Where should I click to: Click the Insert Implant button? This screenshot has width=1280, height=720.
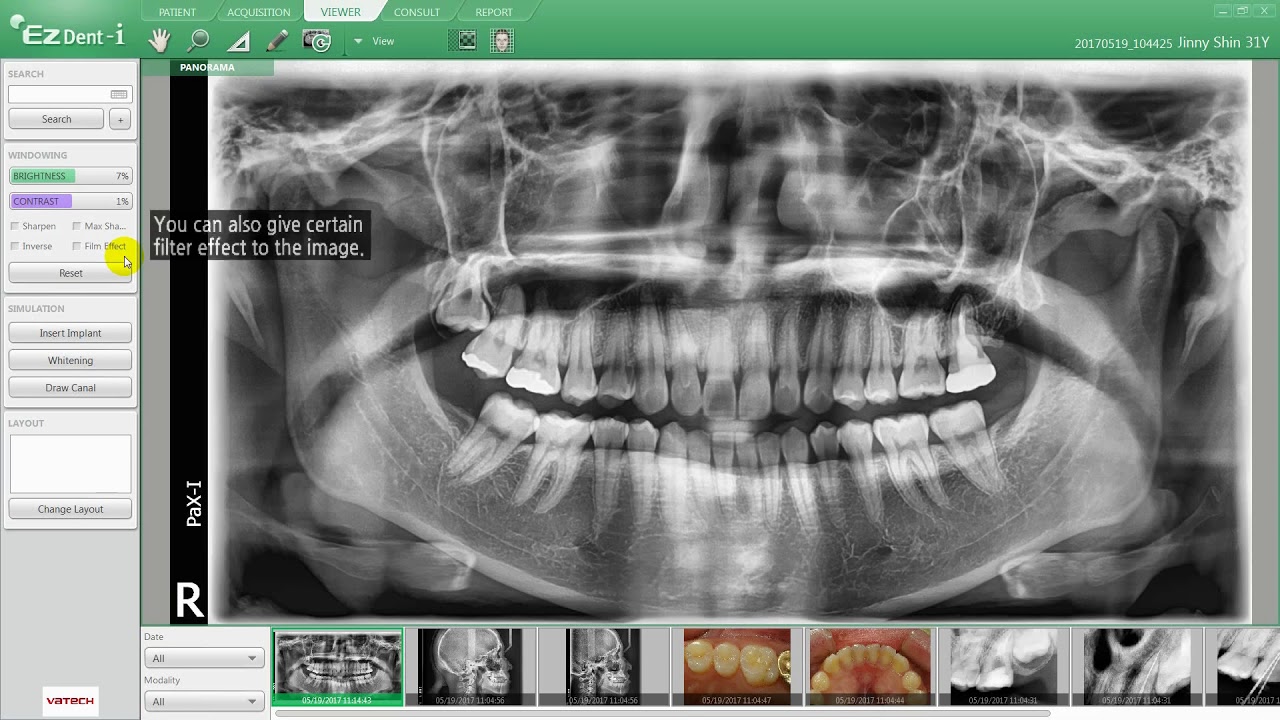70,333
